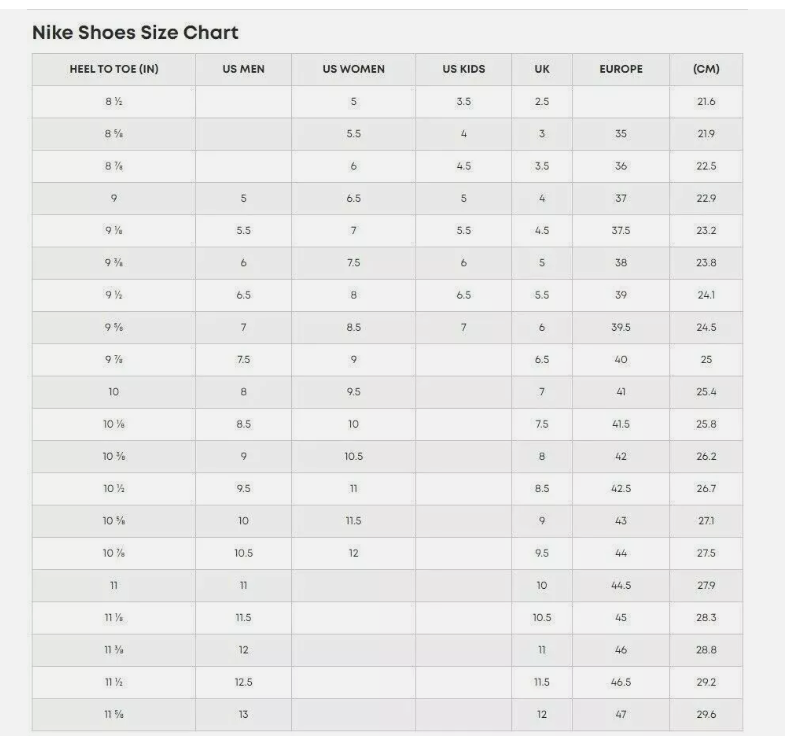Select the Europe size 39.5 cell

pos(621,328)
